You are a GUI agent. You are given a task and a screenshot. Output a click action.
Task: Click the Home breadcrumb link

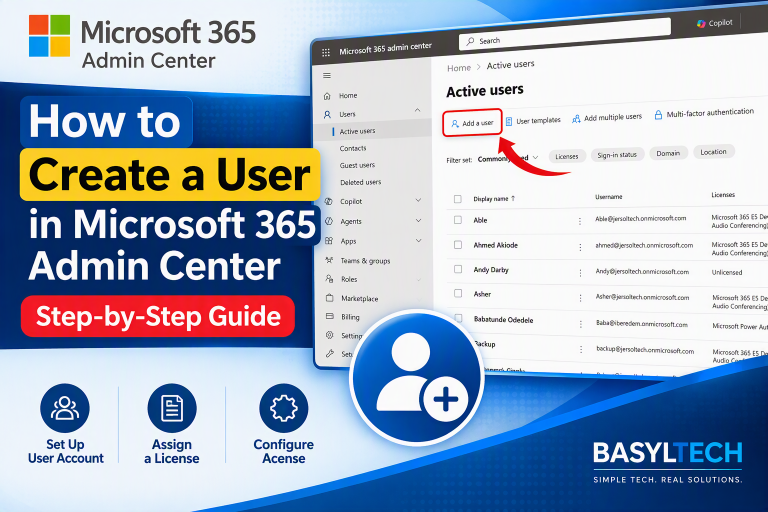(x=458, y=68)
